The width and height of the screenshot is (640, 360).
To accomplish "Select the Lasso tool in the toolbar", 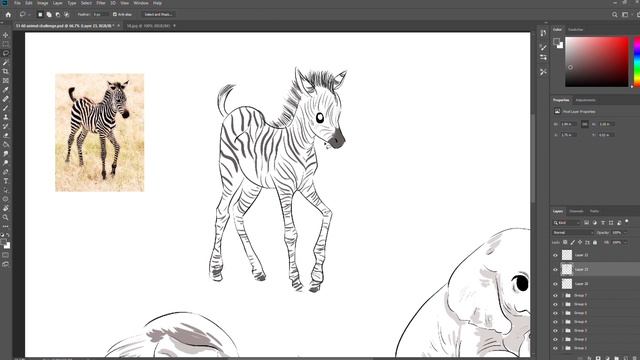I will (6, 53).
